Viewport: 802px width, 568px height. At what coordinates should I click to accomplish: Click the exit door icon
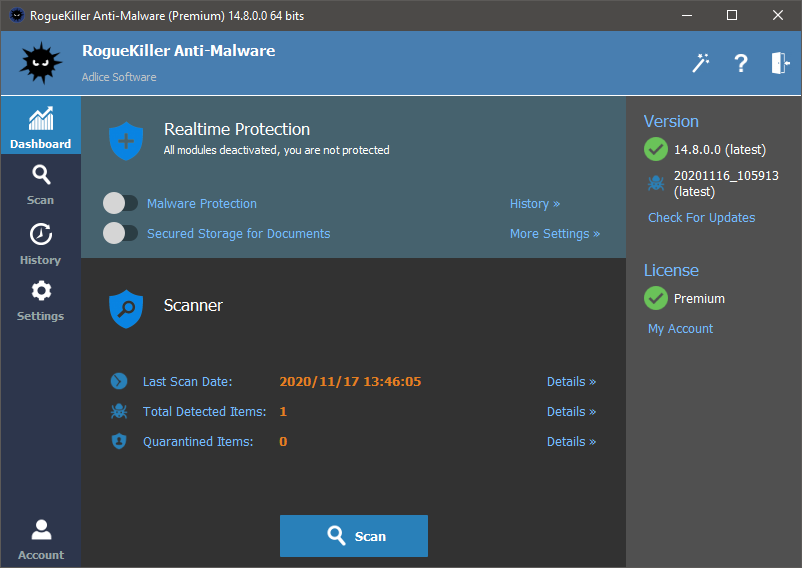[x=780, y=63]
